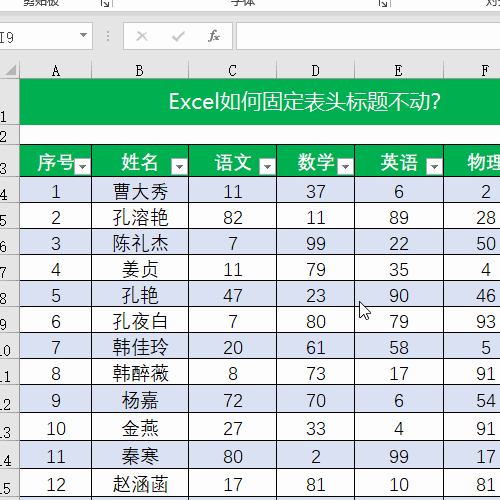The height and width of the screenshot is (500, 500).
Task: Click 英语 score 58 for 韩佳玲
Action: 399,346
